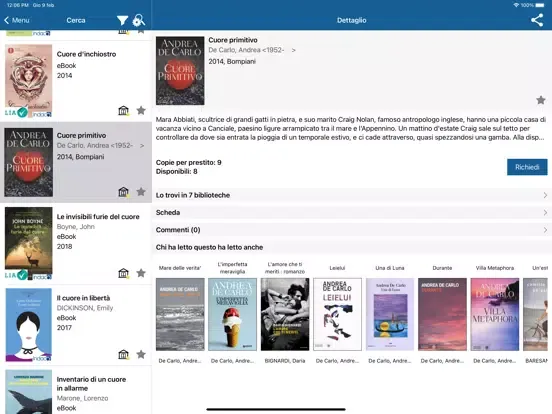552x414 pixels.
Task: Open recommended book Una di Luna
Action: click(390, 314)
